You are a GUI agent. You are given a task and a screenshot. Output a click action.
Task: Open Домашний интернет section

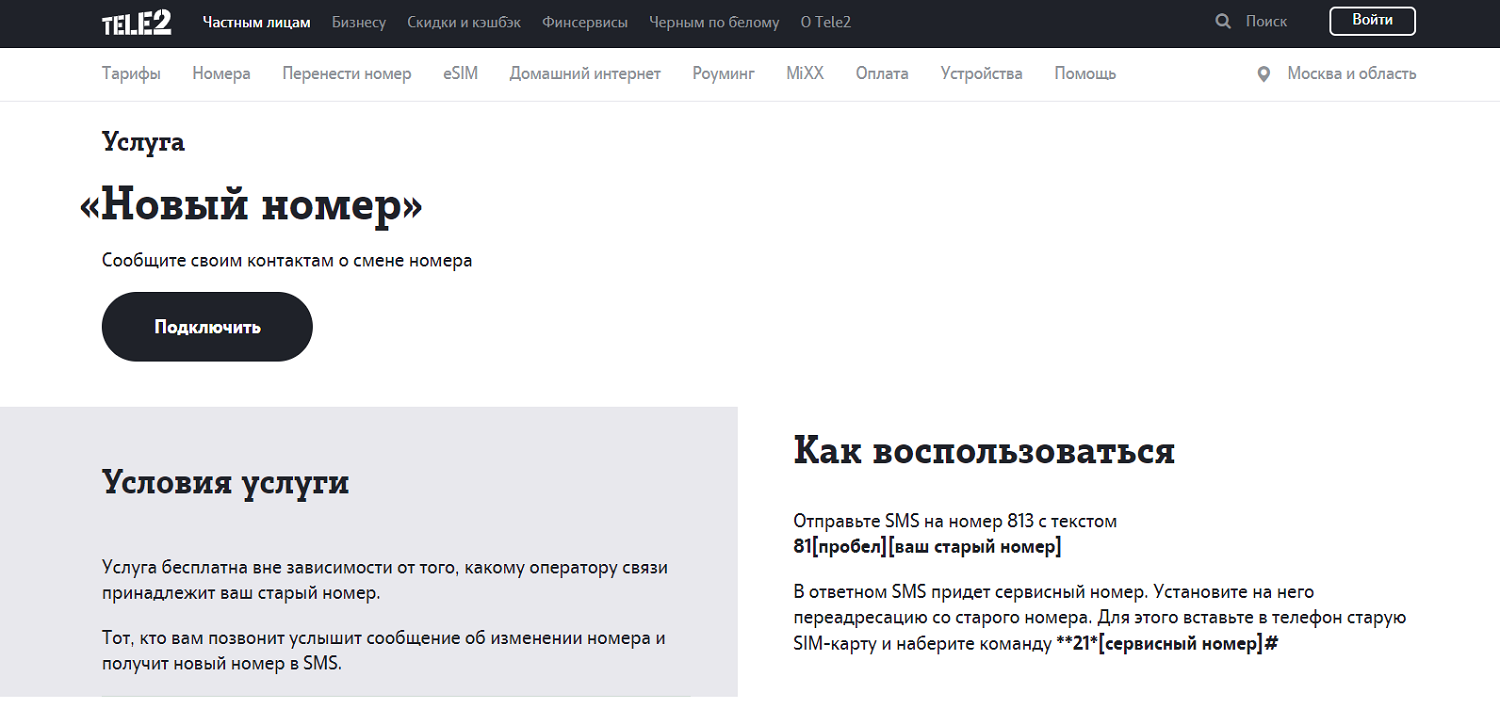coord(585,73)
